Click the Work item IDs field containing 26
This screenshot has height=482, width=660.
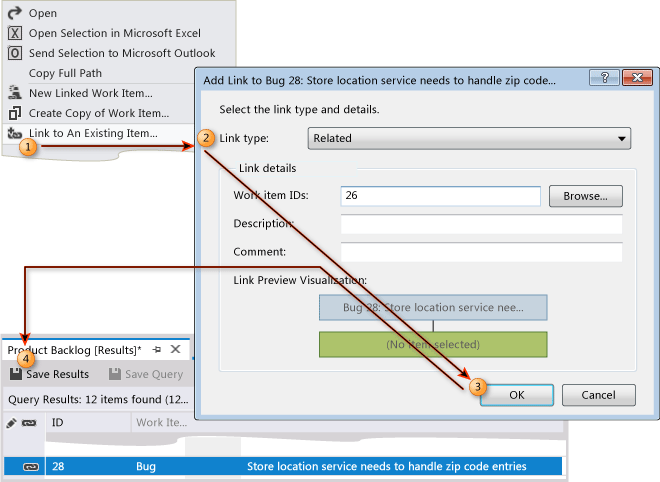tap(440, 196)
